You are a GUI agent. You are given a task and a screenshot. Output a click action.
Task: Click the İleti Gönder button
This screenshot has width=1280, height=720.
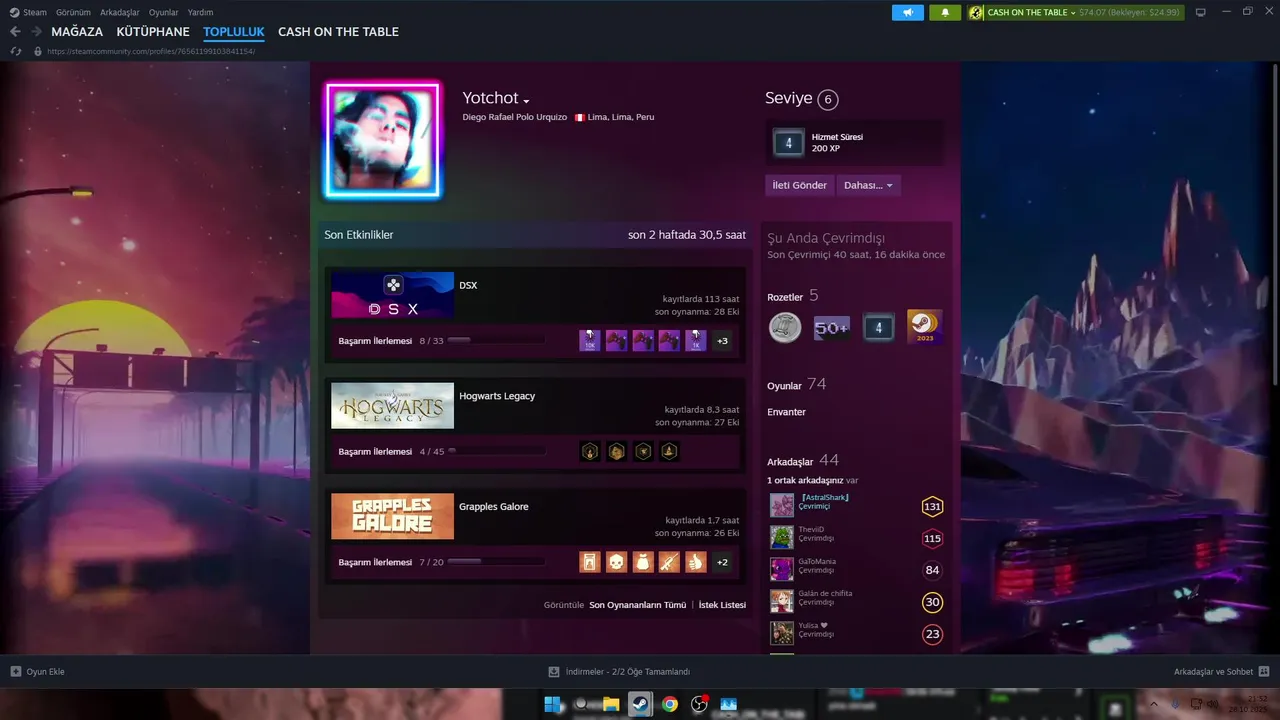click(x=799, y=185)
